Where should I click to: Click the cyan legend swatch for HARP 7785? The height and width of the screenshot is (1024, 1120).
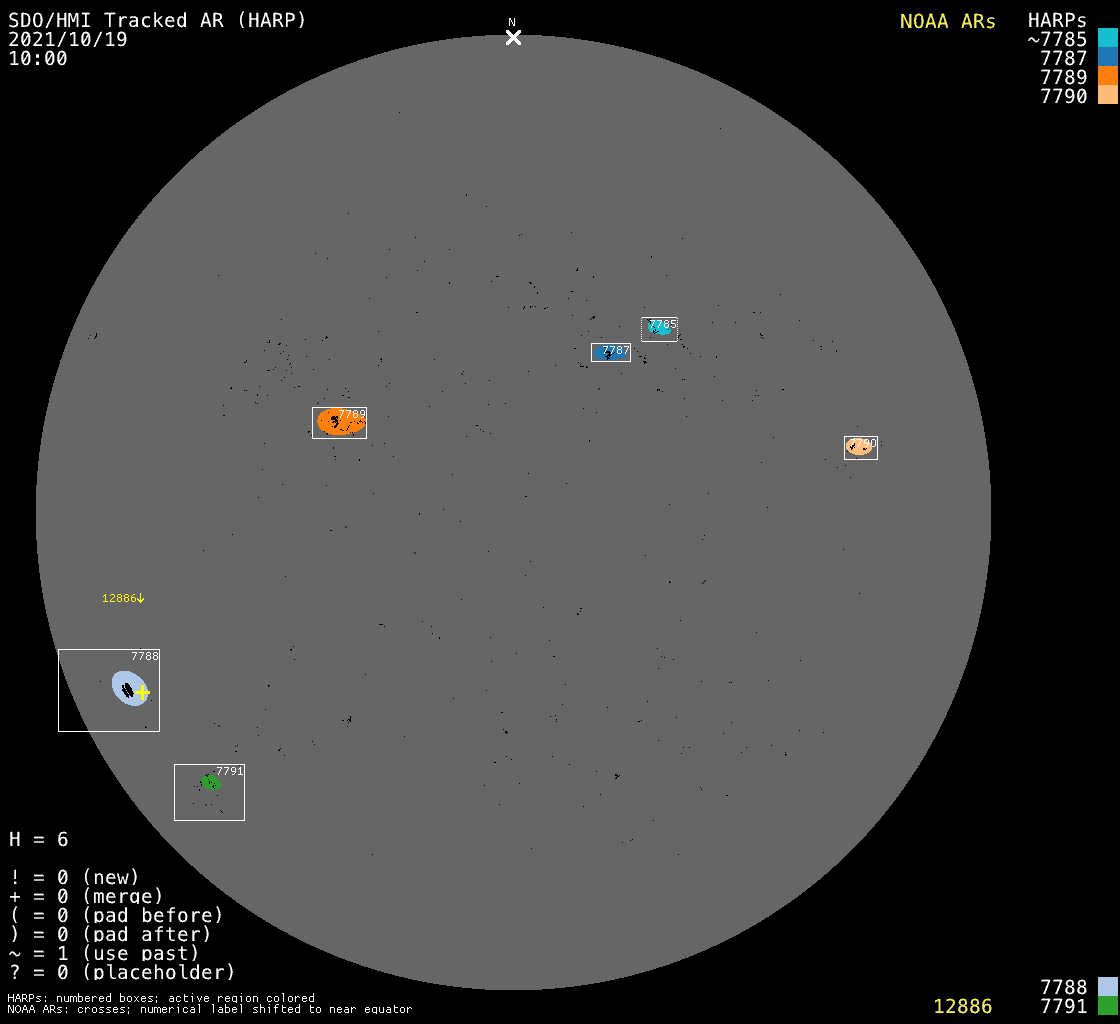1107,39
